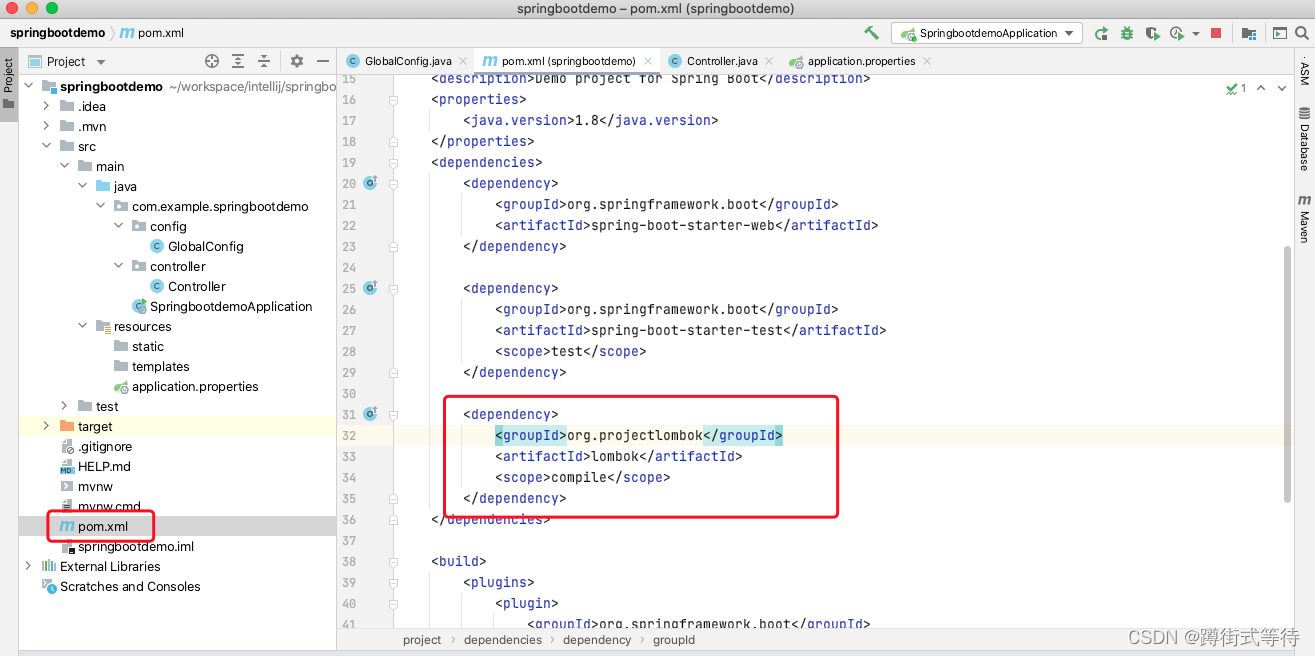Build the project with the hammer icon
This screenshot has width=1315, height=656.
pyautogui.click(x=871, y=33)
